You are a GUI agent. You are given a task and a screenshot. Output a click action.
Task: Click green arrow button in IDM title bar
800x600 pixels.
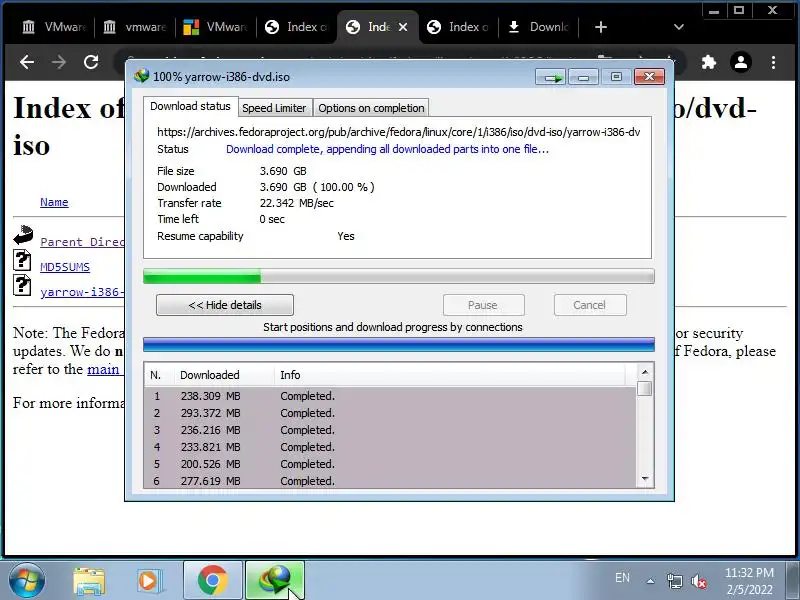tap(550, 77)
